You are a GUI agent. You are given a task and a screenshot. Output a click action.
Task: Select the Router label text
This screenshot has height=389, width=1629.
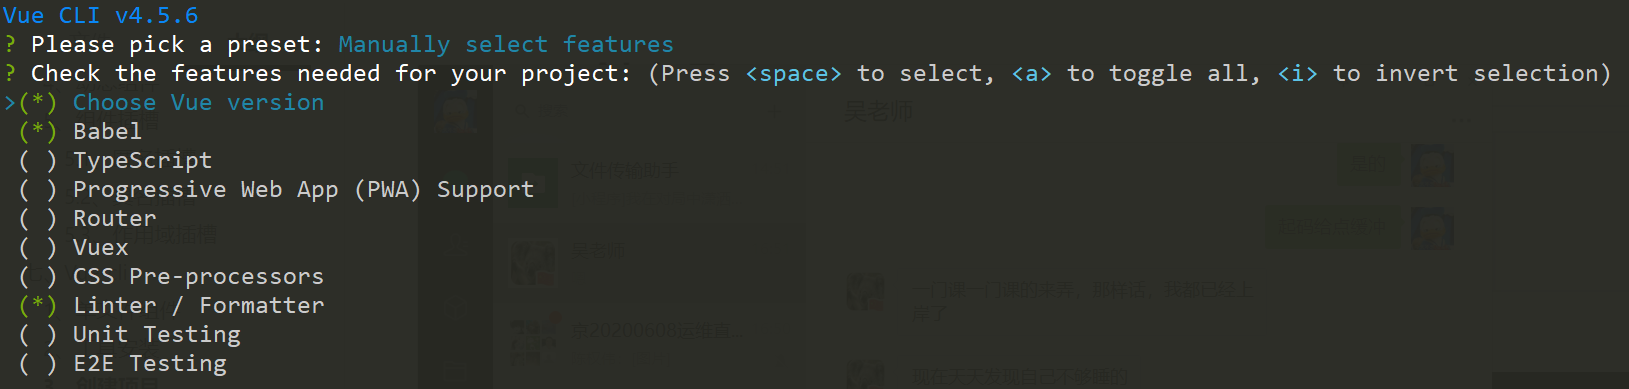coord(114,219)
